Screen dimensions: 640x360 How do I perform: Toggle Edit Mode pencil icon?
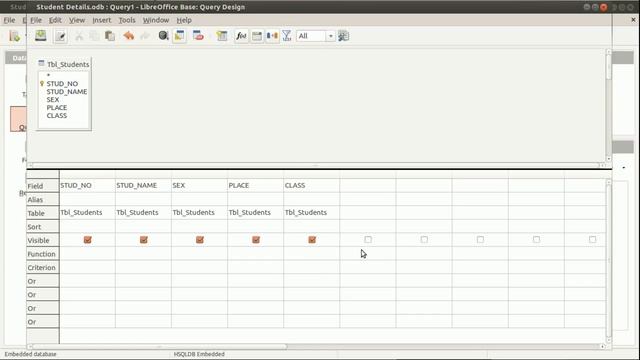point(60,36)
